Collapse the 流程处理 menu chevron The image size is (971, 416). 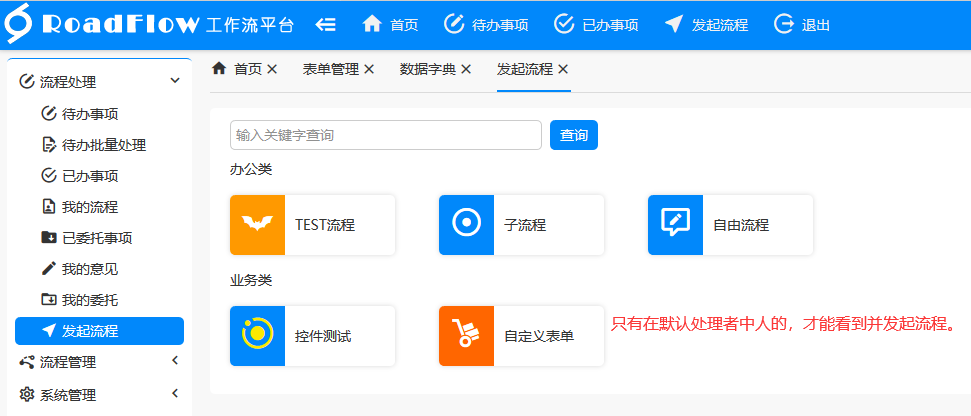pyautogui.click(x=175, y=80)
